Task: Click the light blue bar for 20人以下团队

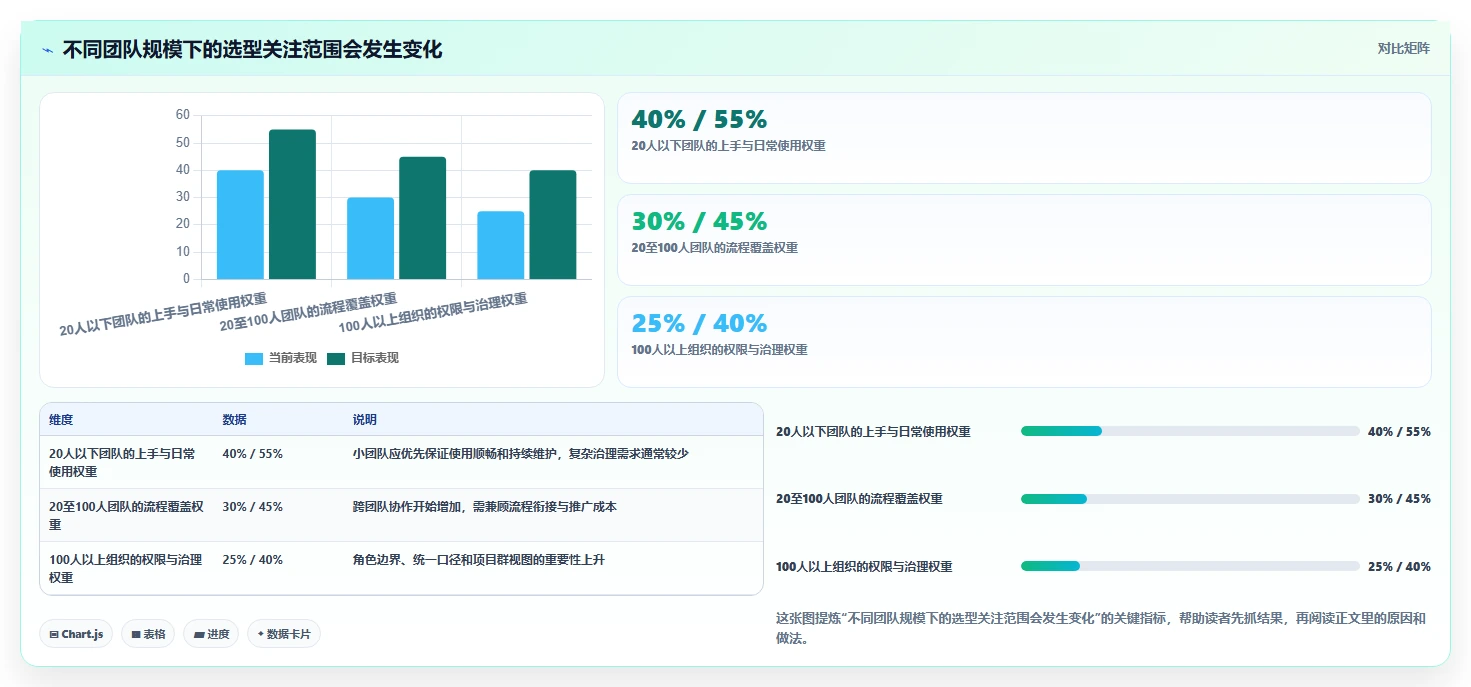Action: click(x=240, y=224)
